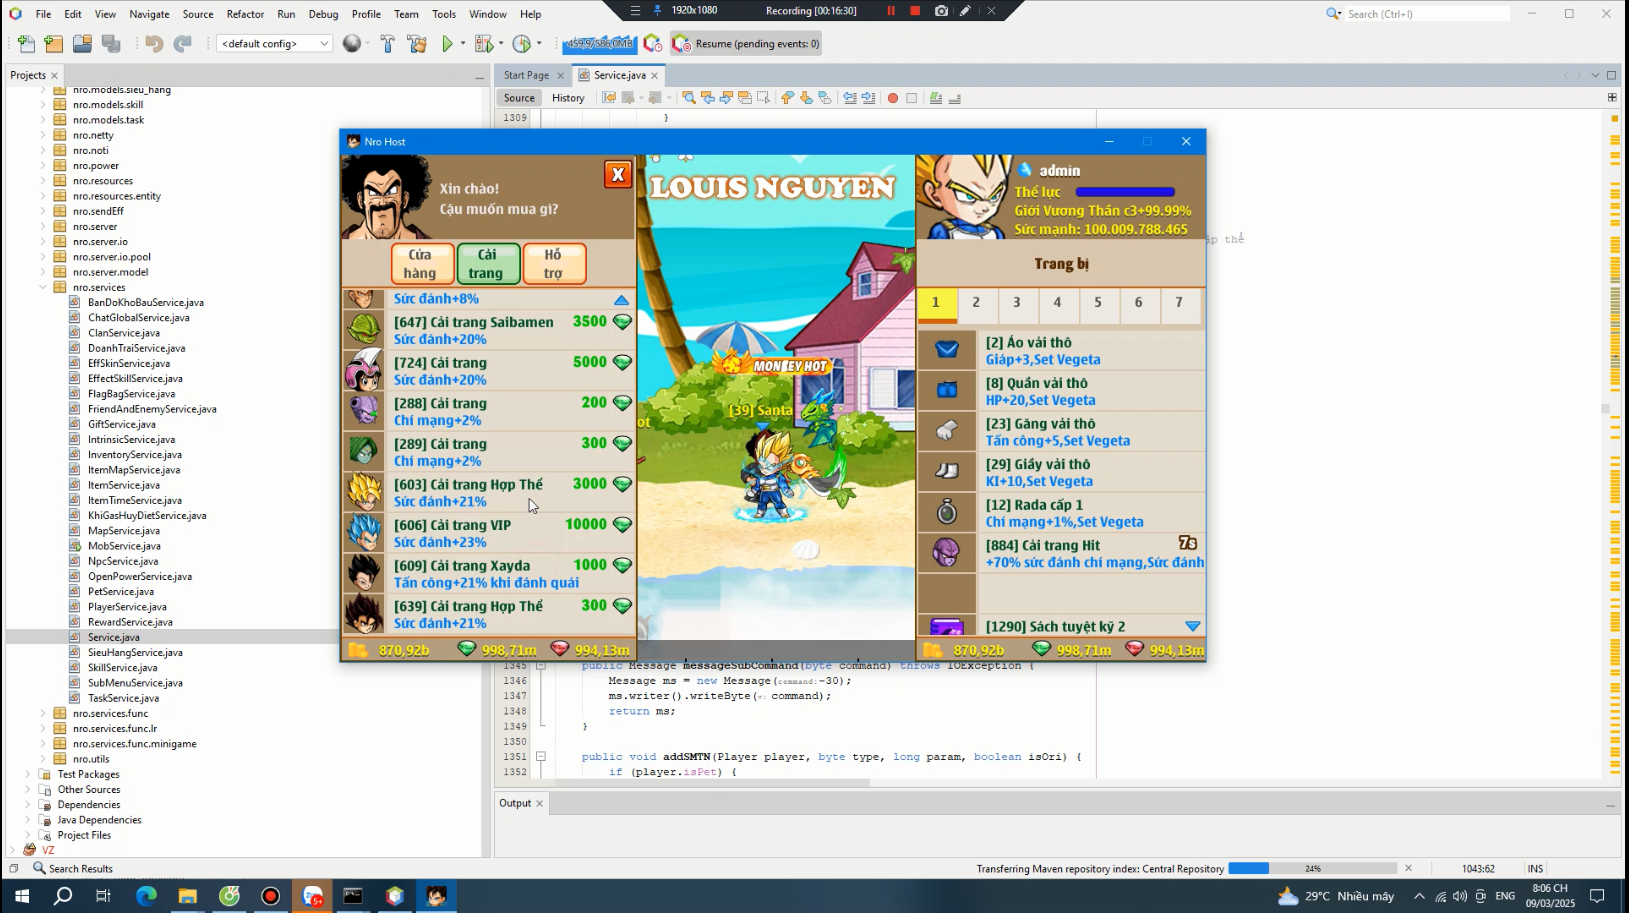Toggle rectangular selection icon
Image resolution: width=1629 pixels, height=914 pixels.
point(764,98)
